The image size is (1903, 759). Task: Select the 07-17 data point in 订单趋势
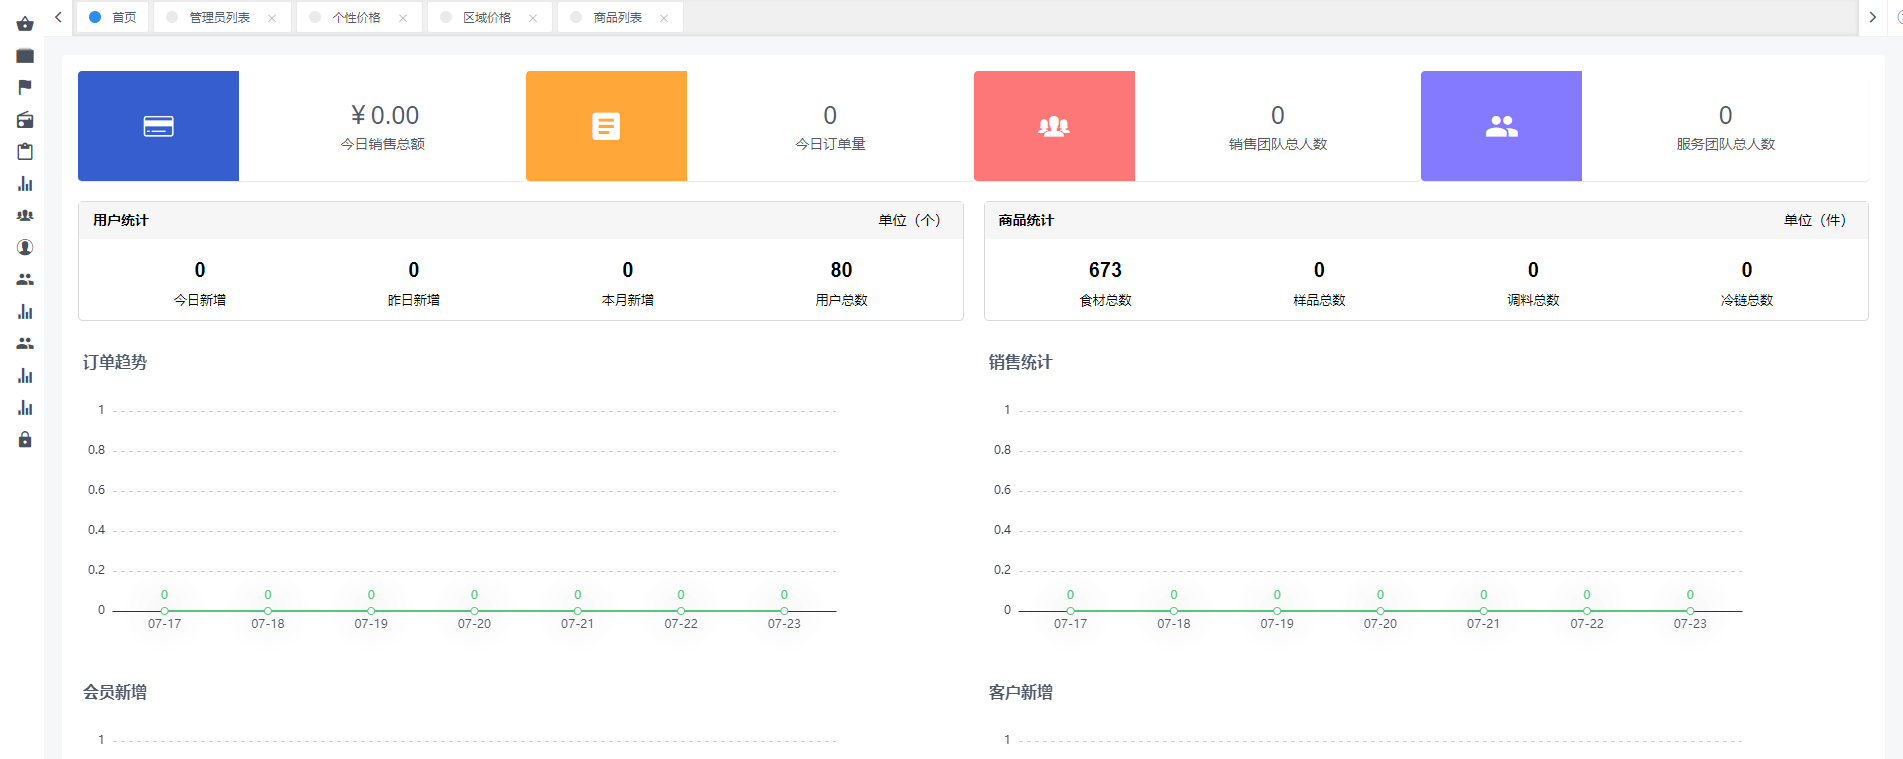click(x=164, y=610)
